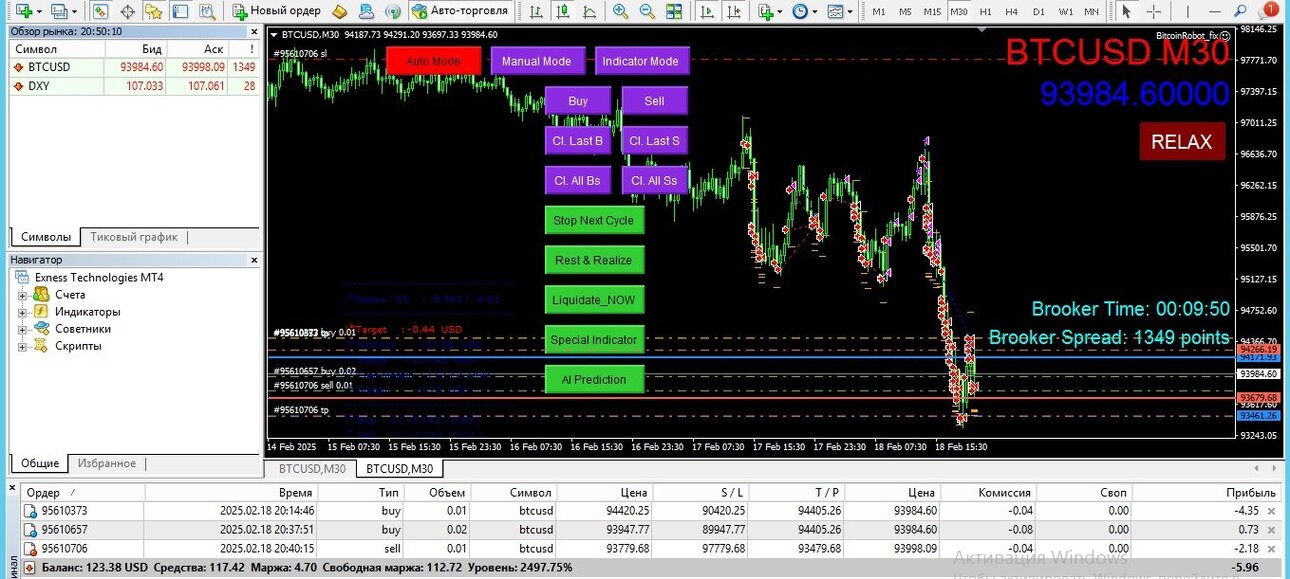The height and width of the screenshot is (579, 1290).
Task: Sort orders by Прибыль column header
Action: click(1207, 492)
